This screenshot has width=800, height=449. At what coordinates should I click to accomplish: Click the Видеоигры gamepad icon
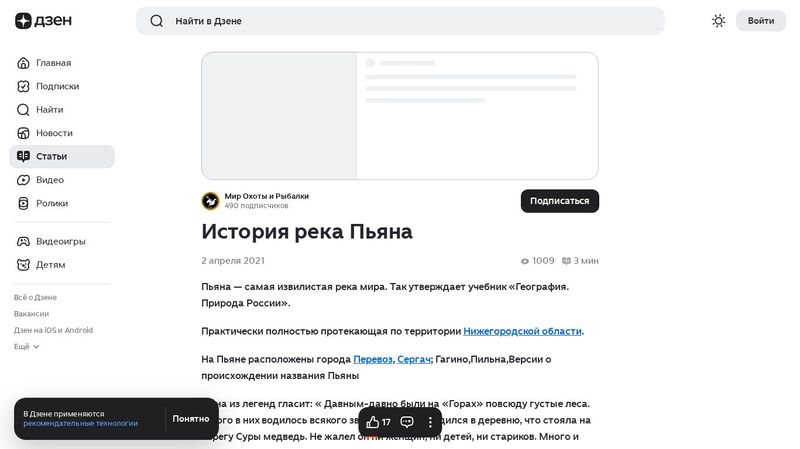[24, 241]
